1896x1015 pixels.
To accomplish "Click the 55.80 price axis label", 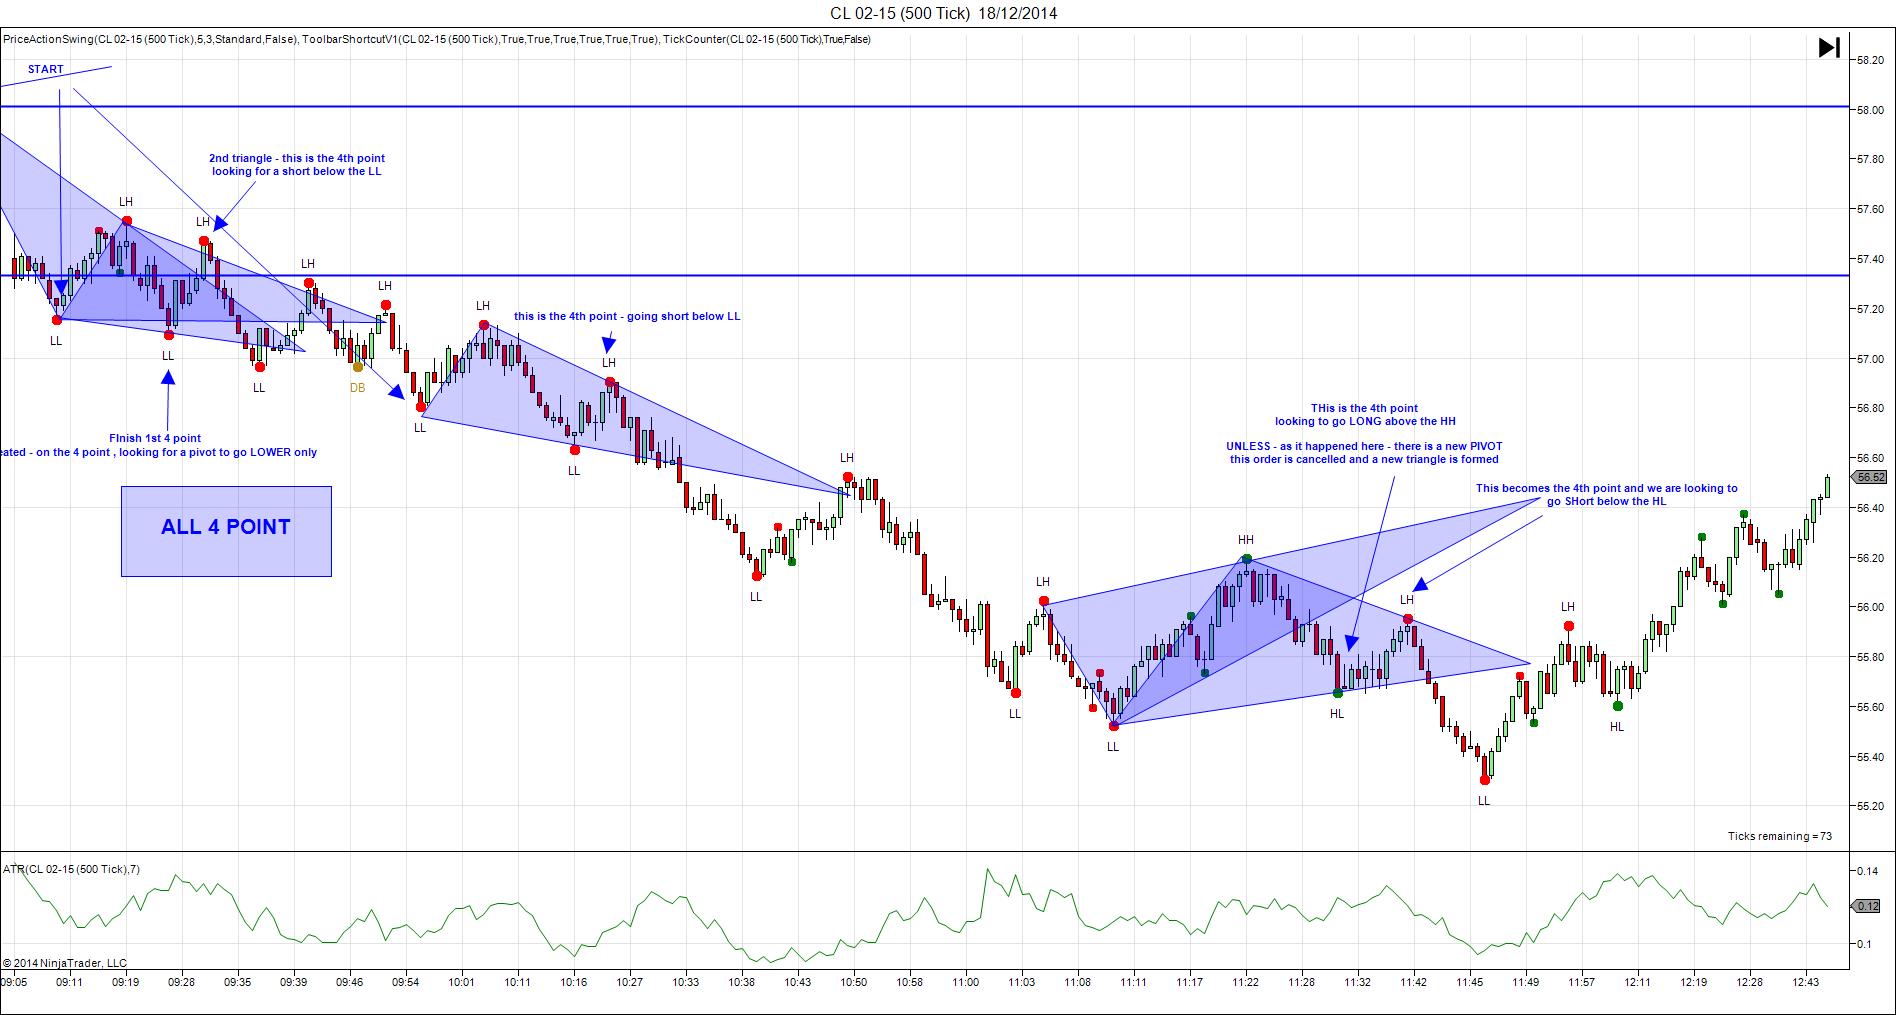I will (1870, 657).
